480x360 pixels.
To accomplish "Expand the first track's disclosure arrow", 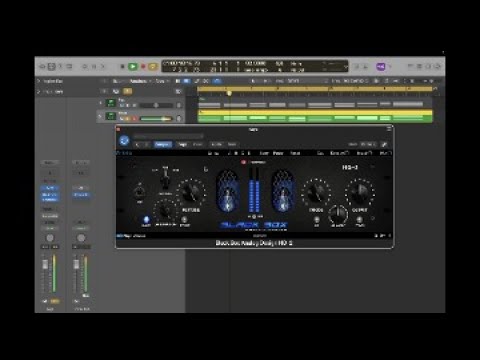I will tap(100, 103).
